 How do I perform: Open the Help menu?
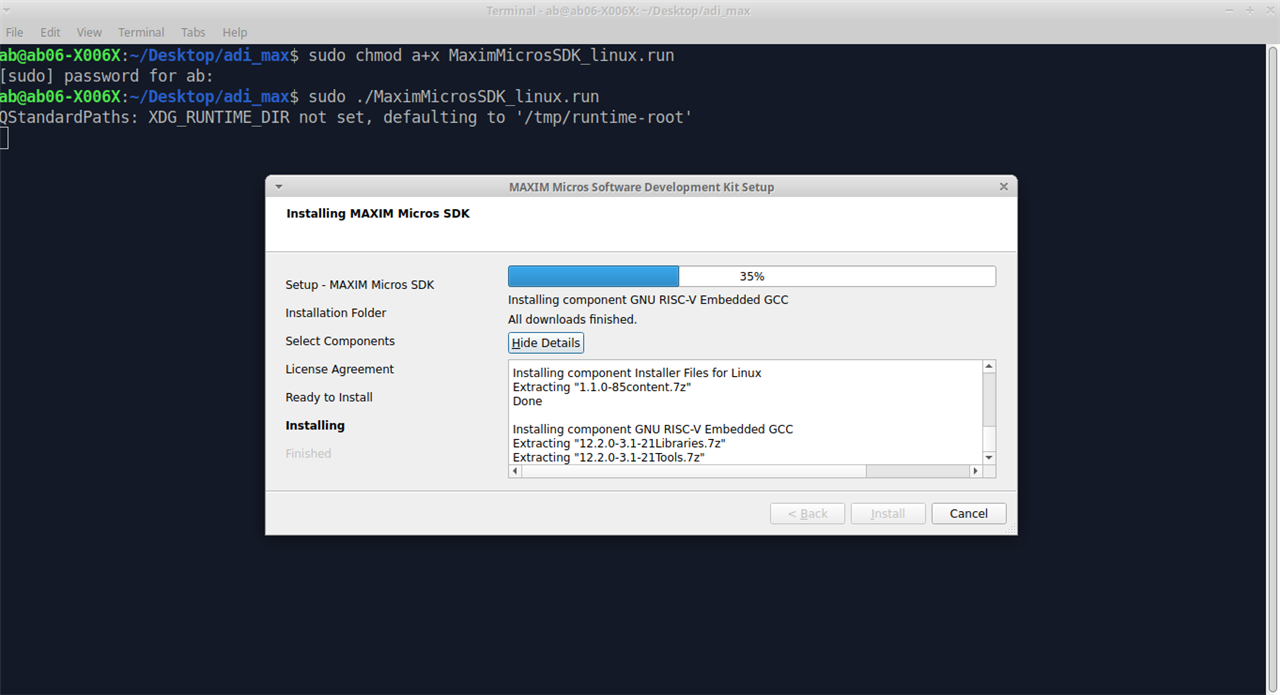(235, 32)
